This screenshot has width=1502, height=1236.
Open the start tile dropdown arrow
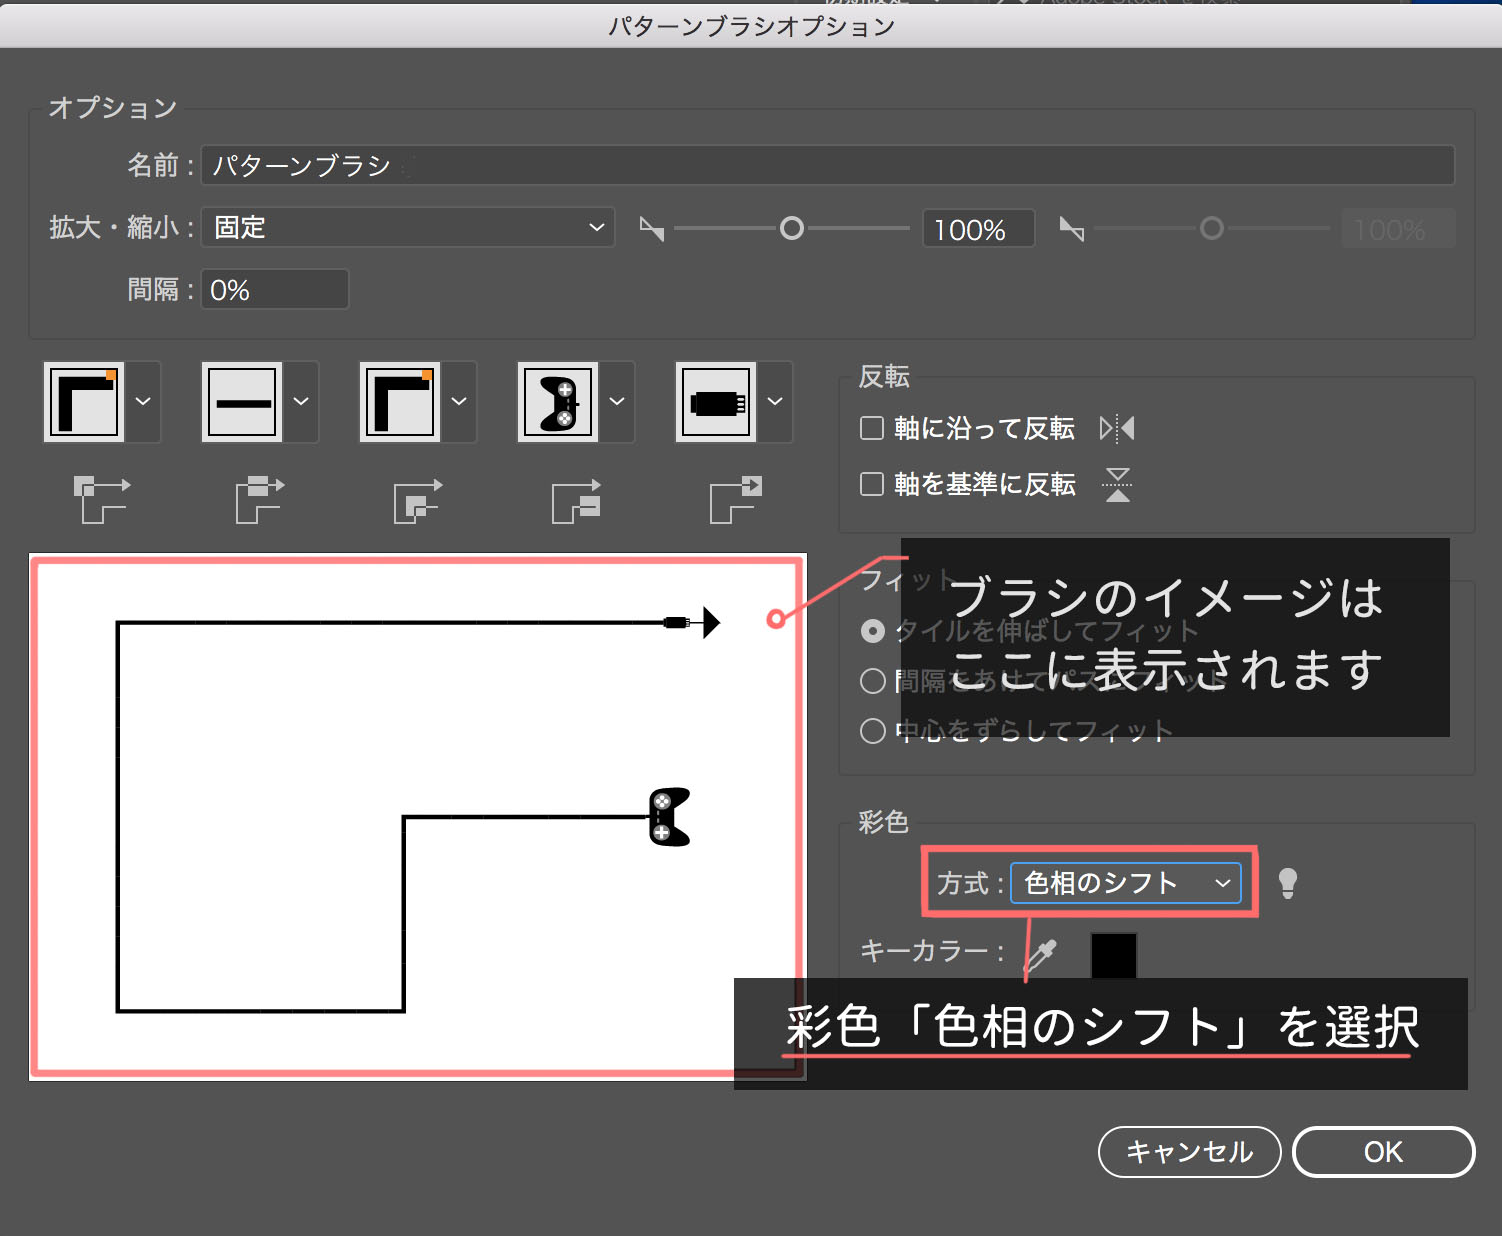[617, 402]
